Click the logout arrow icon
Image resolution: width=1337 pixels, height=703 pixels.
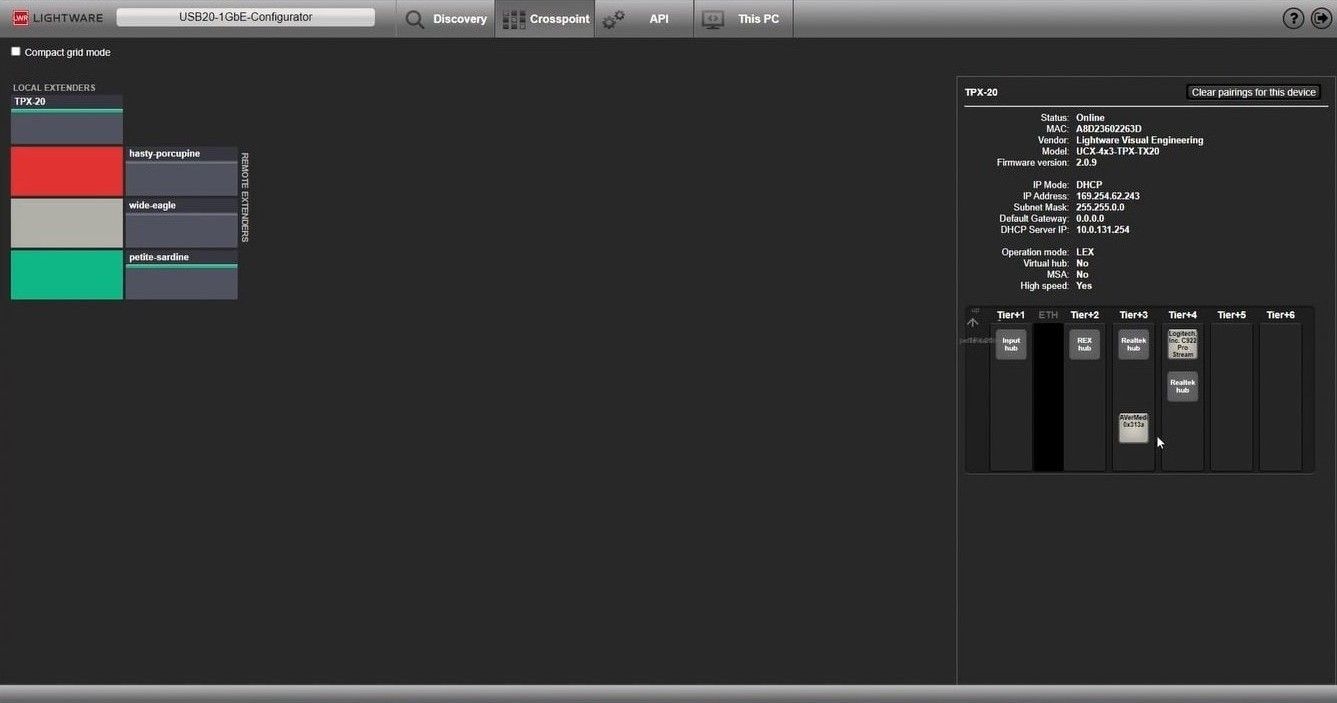point(1321,19)
